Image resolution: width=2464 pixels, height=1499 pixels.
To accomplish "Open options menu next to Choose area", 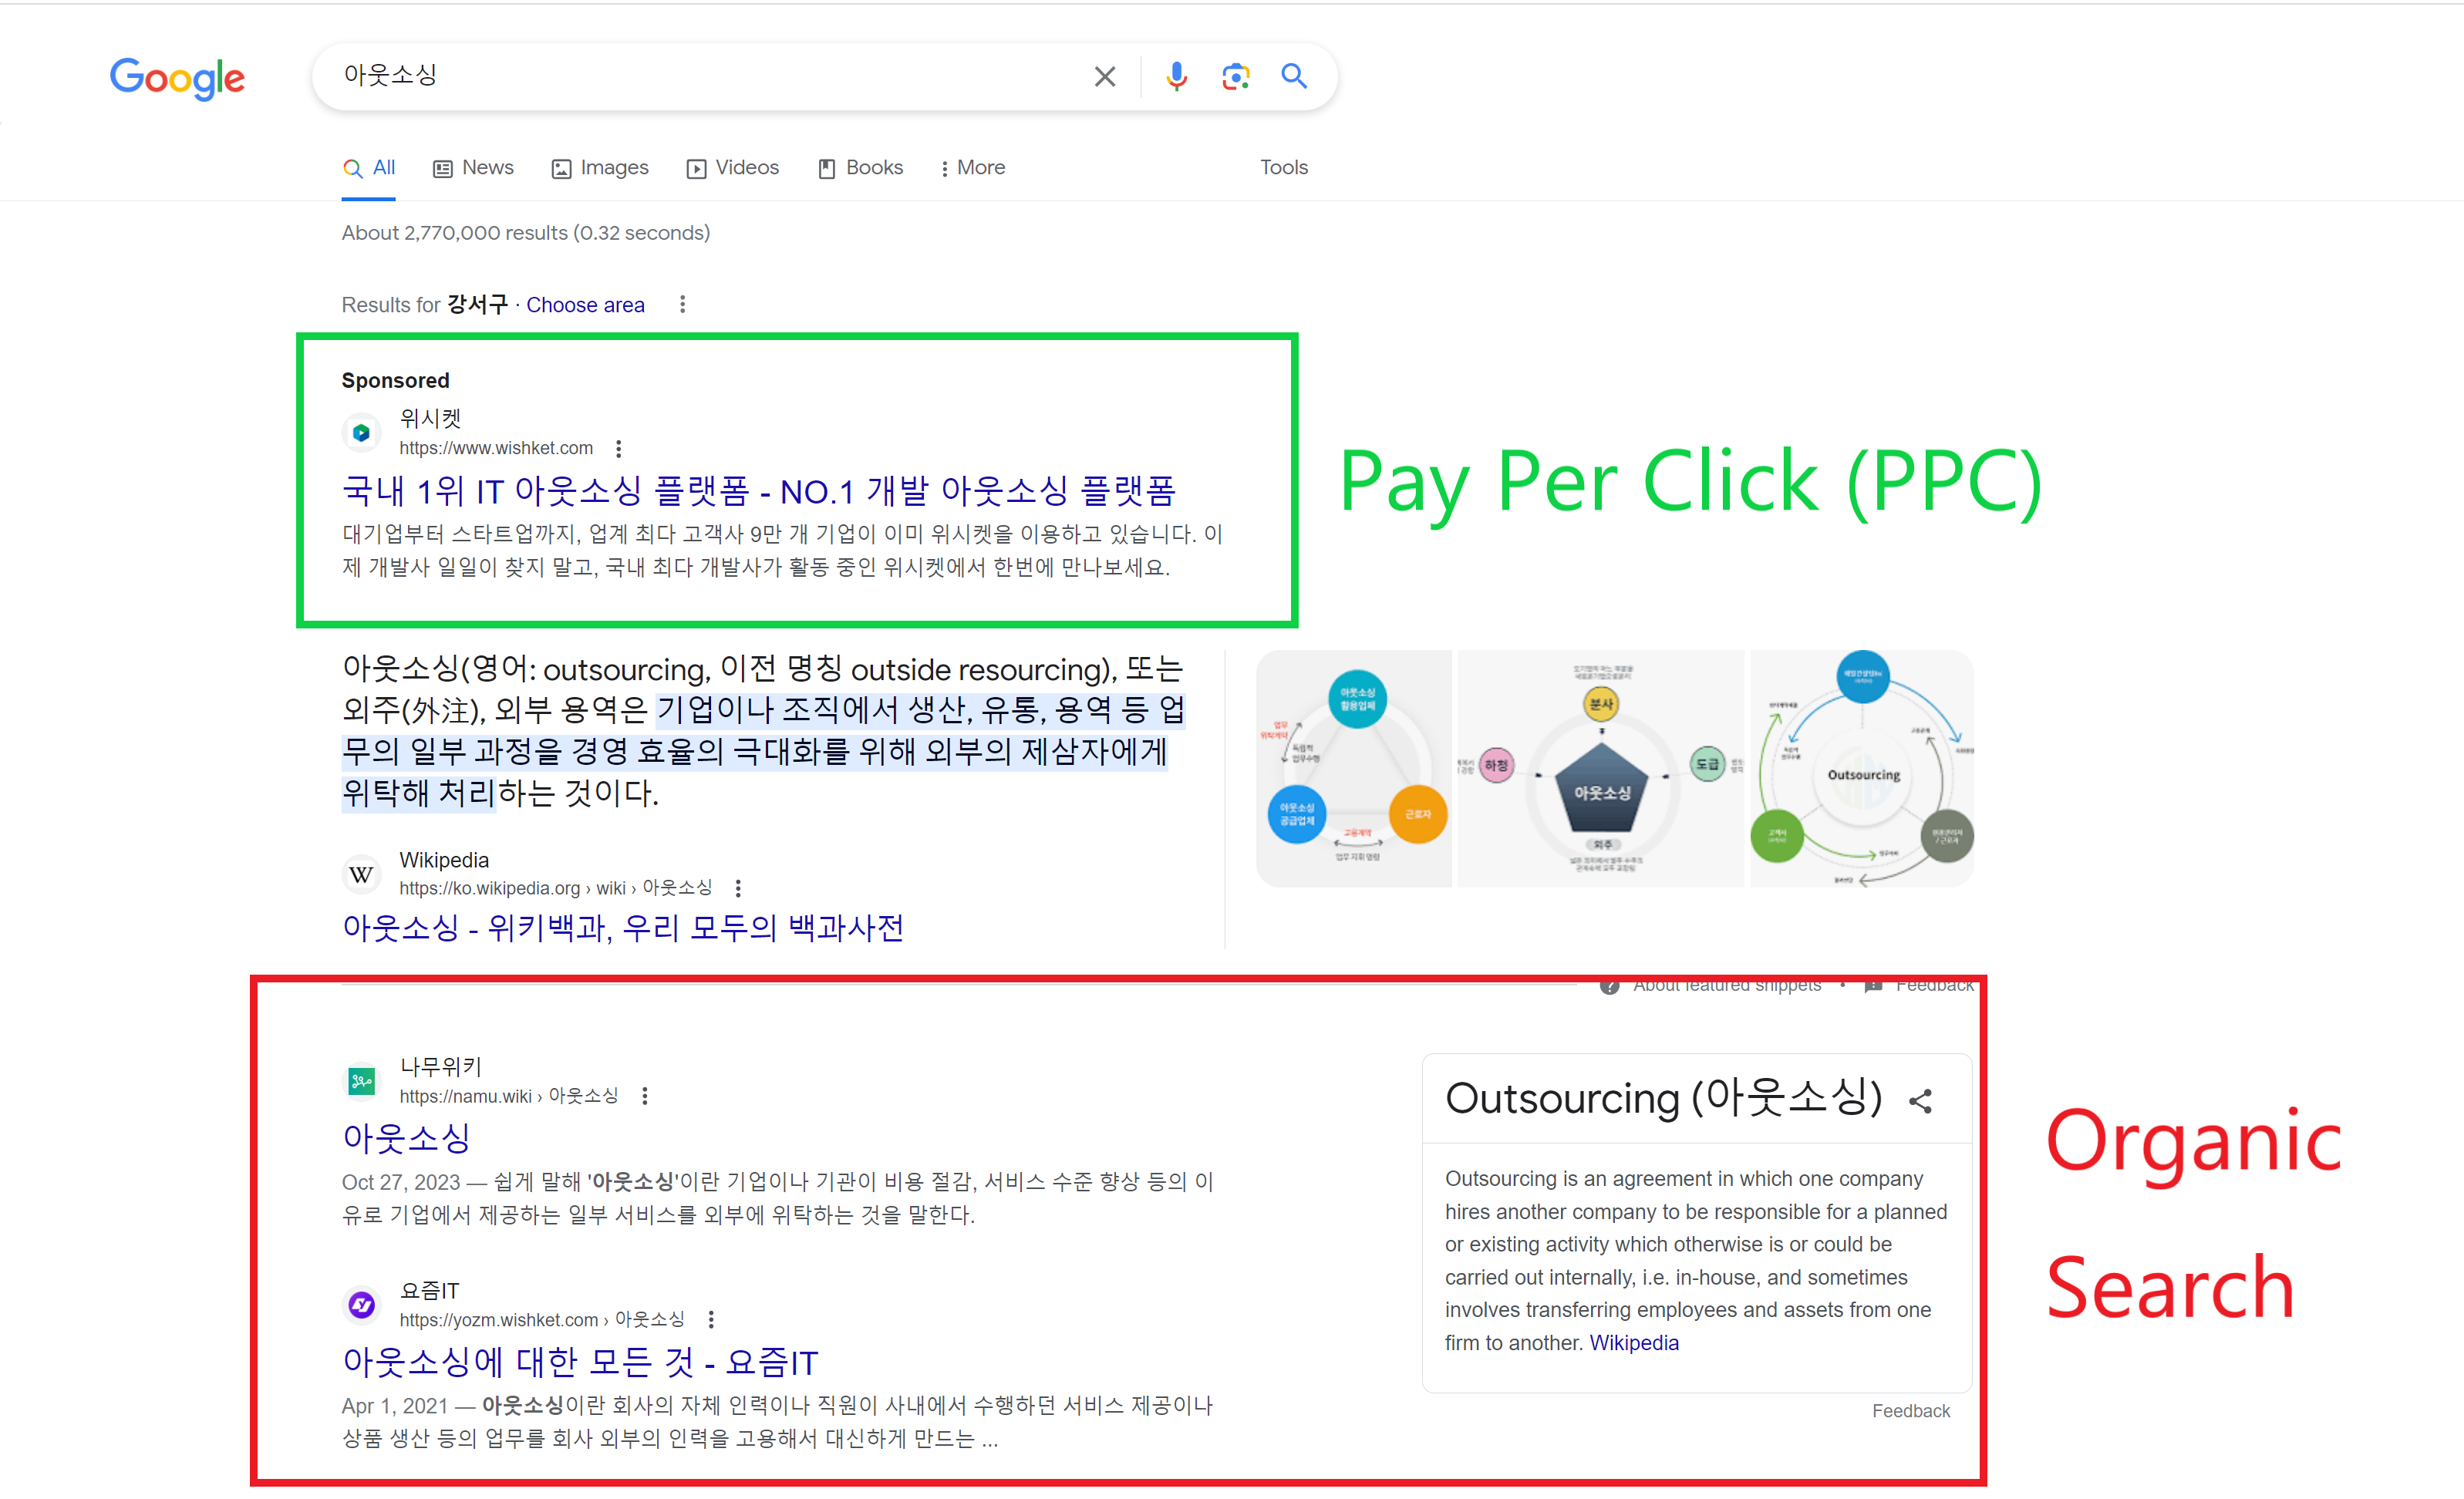I will coord(682,304).
